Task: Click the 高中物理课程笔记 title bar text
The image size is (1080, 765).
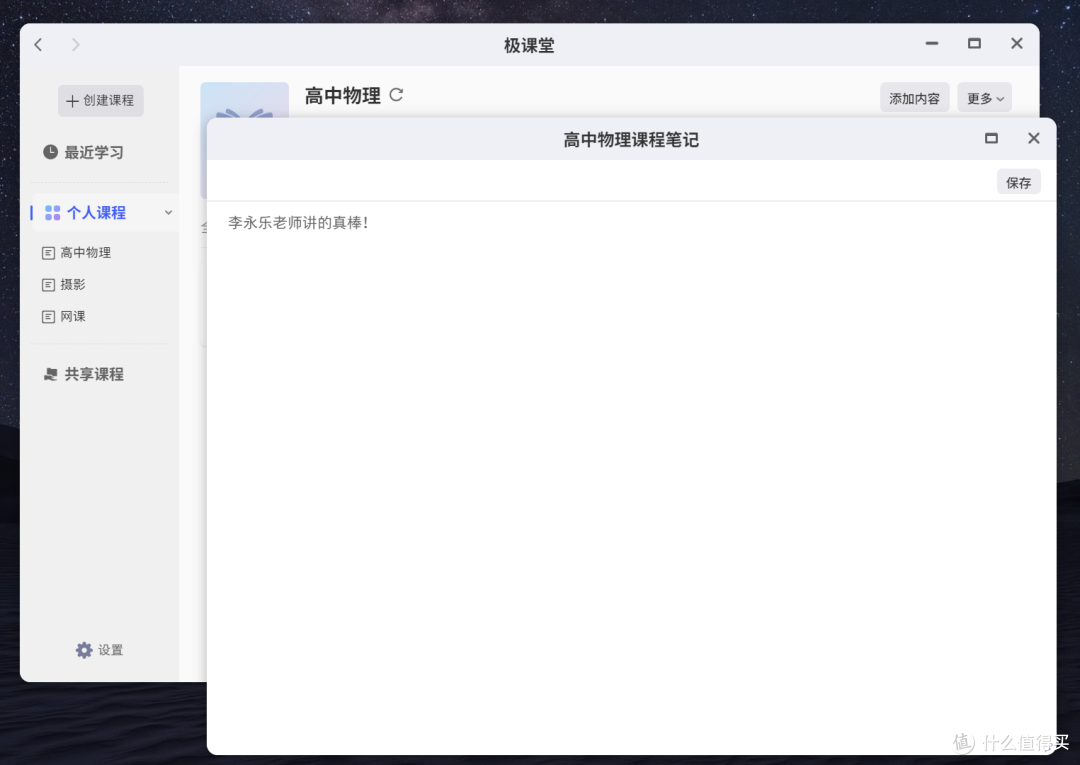Action: (x=631, y=140)
